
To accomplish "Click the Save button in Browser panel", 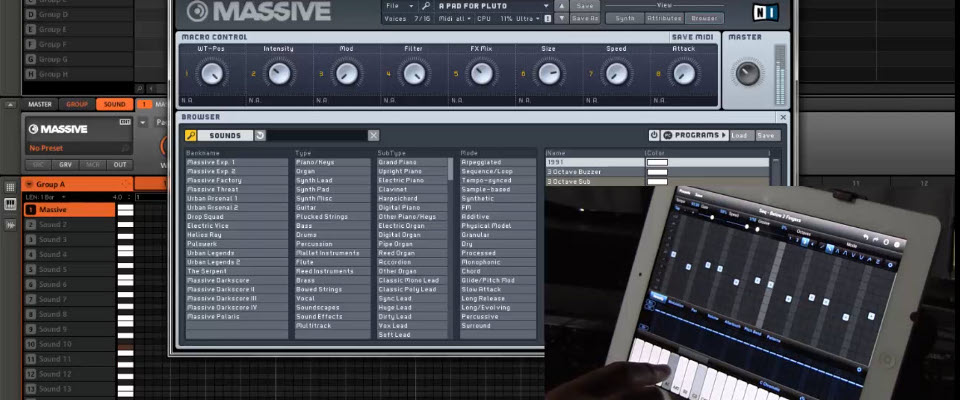I will [766, 135].
